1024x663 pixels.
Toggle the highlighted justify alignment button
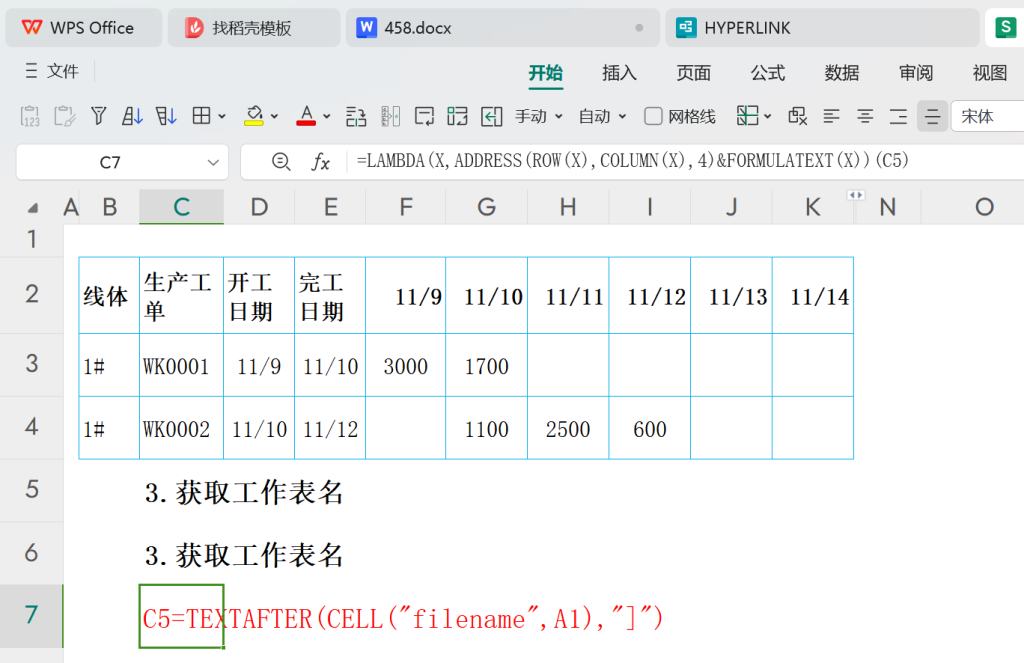932,116
